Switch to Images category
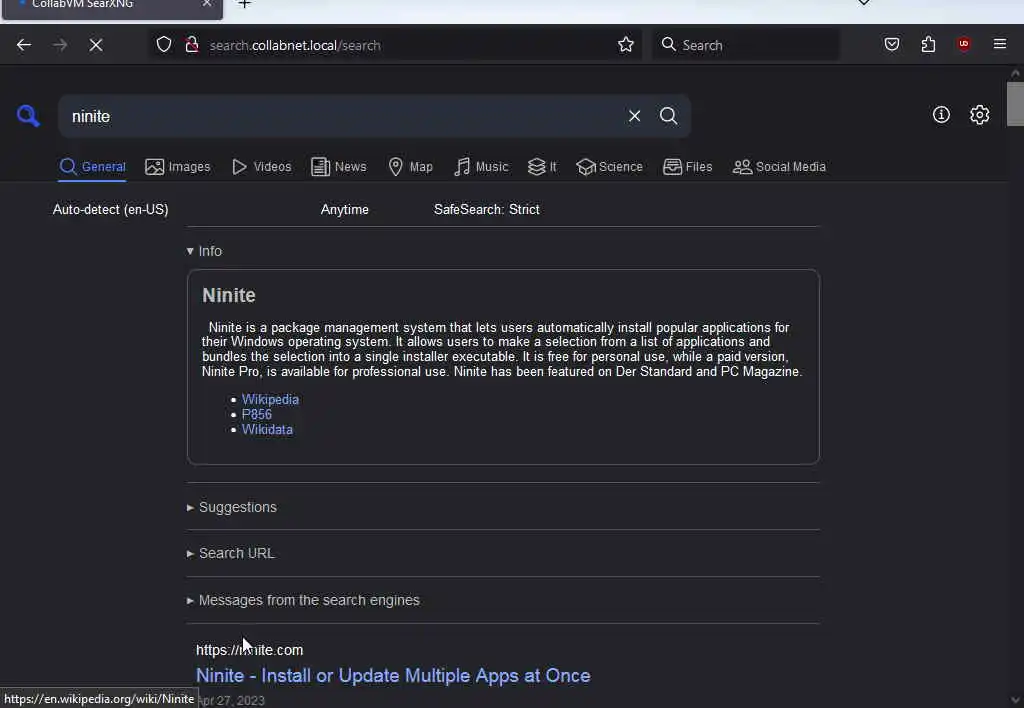 178,167
